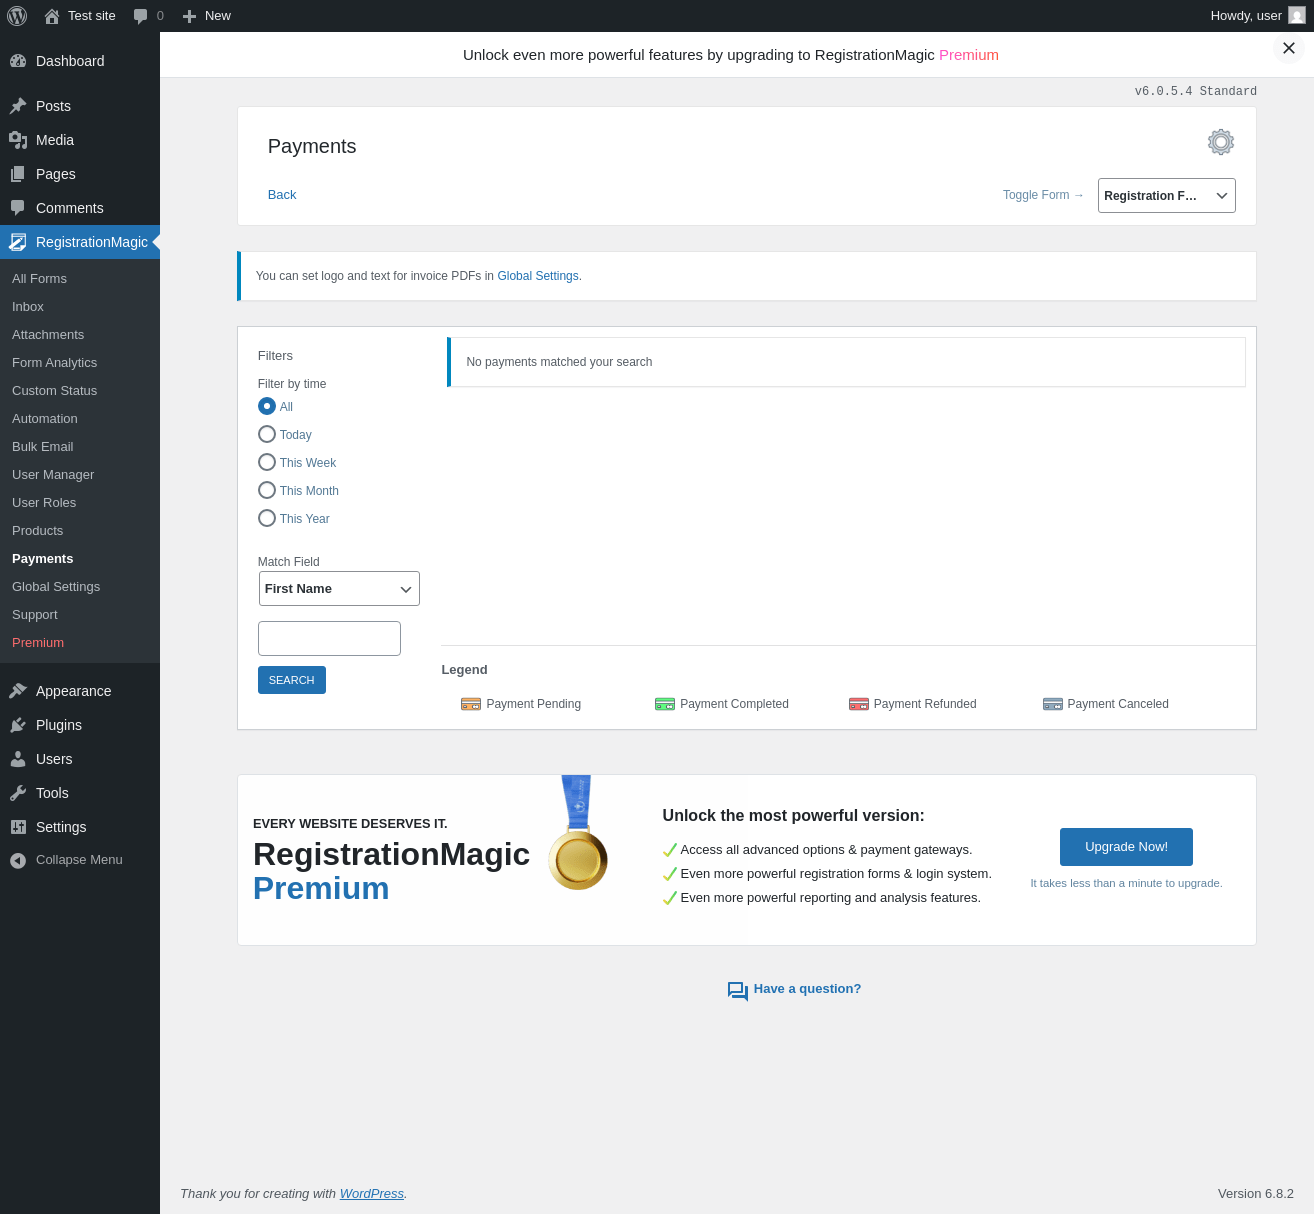Click the Payment Refunded red card icon
The width and height of the screenshot is (1314, 1214).
pyautogui.click(x=859, y=704)
